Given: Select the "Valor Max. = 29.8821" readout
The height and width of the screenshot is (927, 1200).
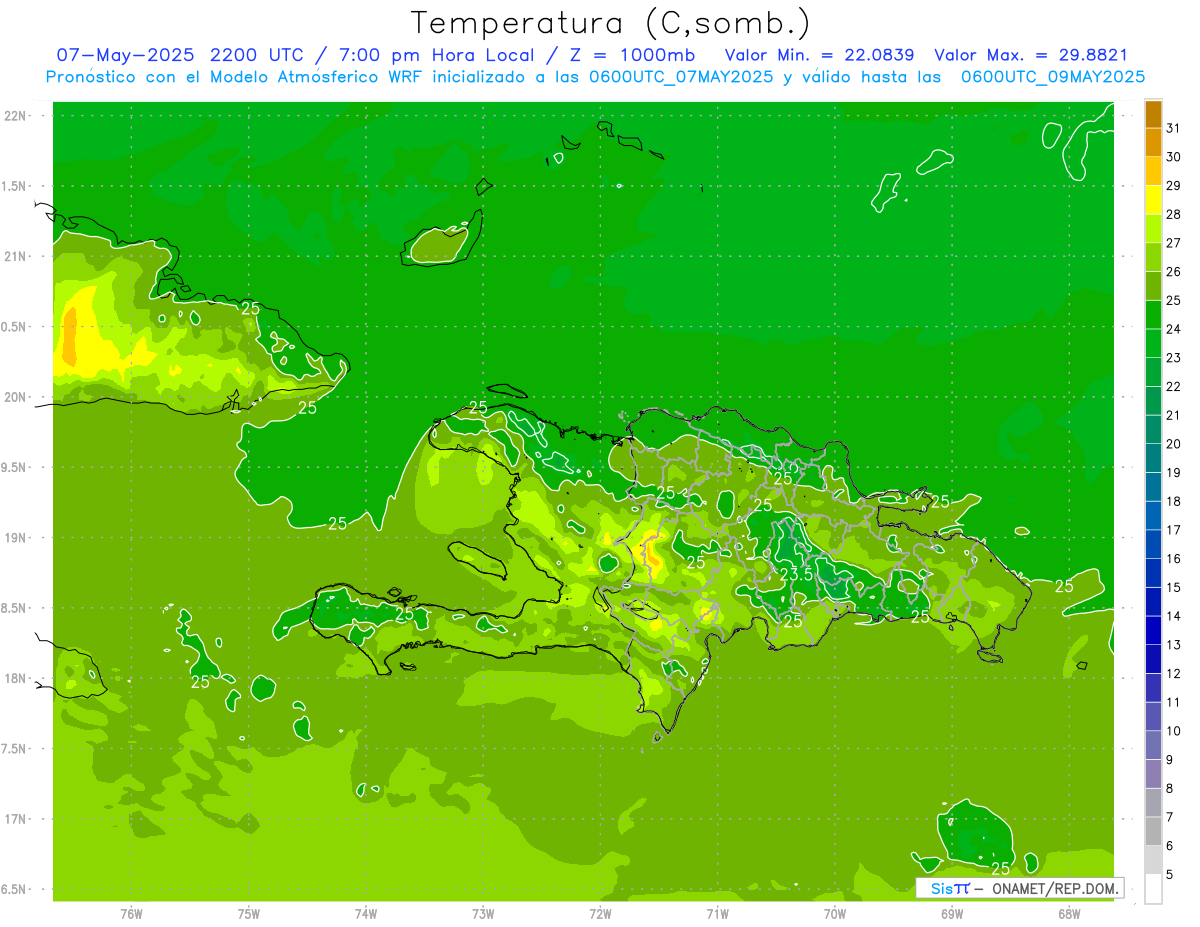Looking at the screenshot, I should tap(1030, 54).
